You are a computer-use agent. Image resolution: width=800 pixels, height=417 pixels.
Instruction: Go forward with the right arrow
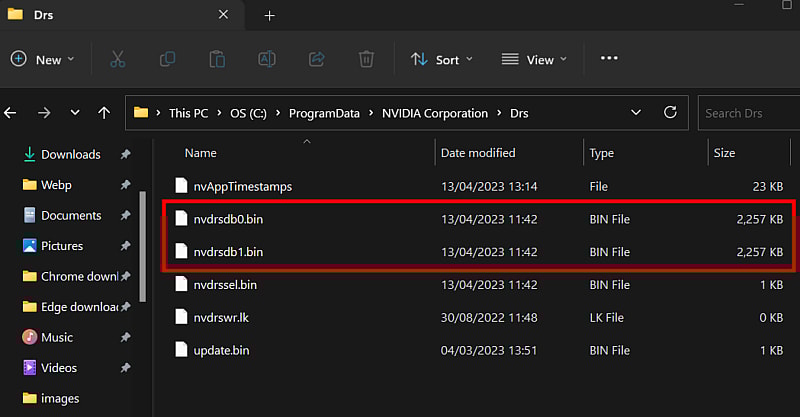coord(44,113)
